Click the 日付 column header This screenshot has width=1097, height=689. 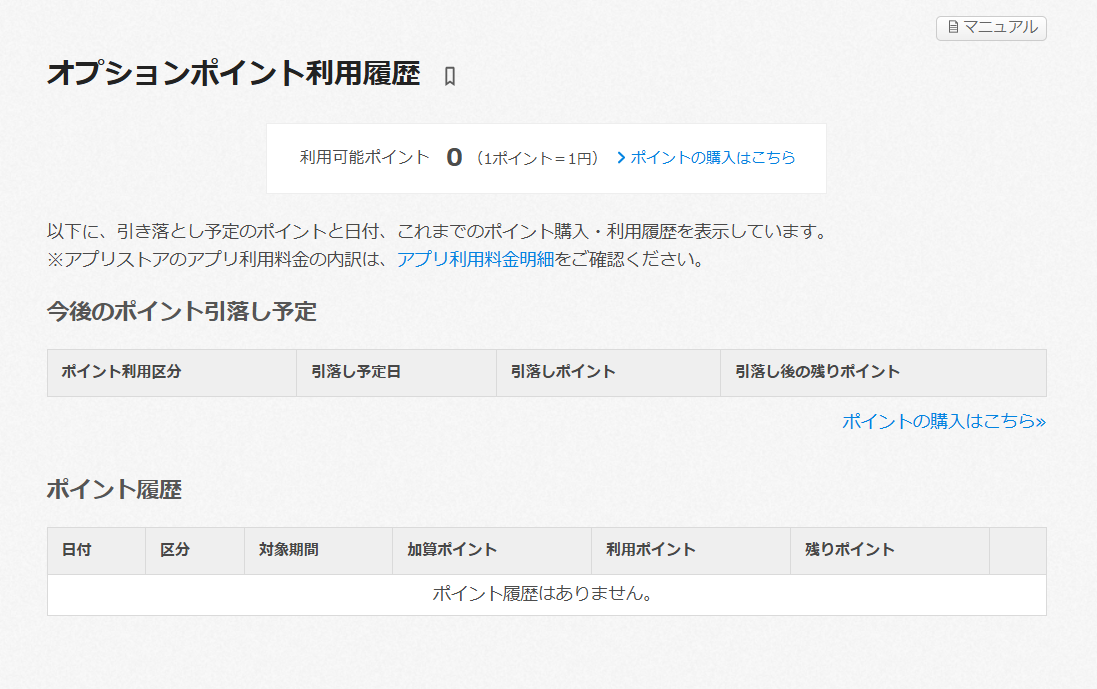click(76, 550)
